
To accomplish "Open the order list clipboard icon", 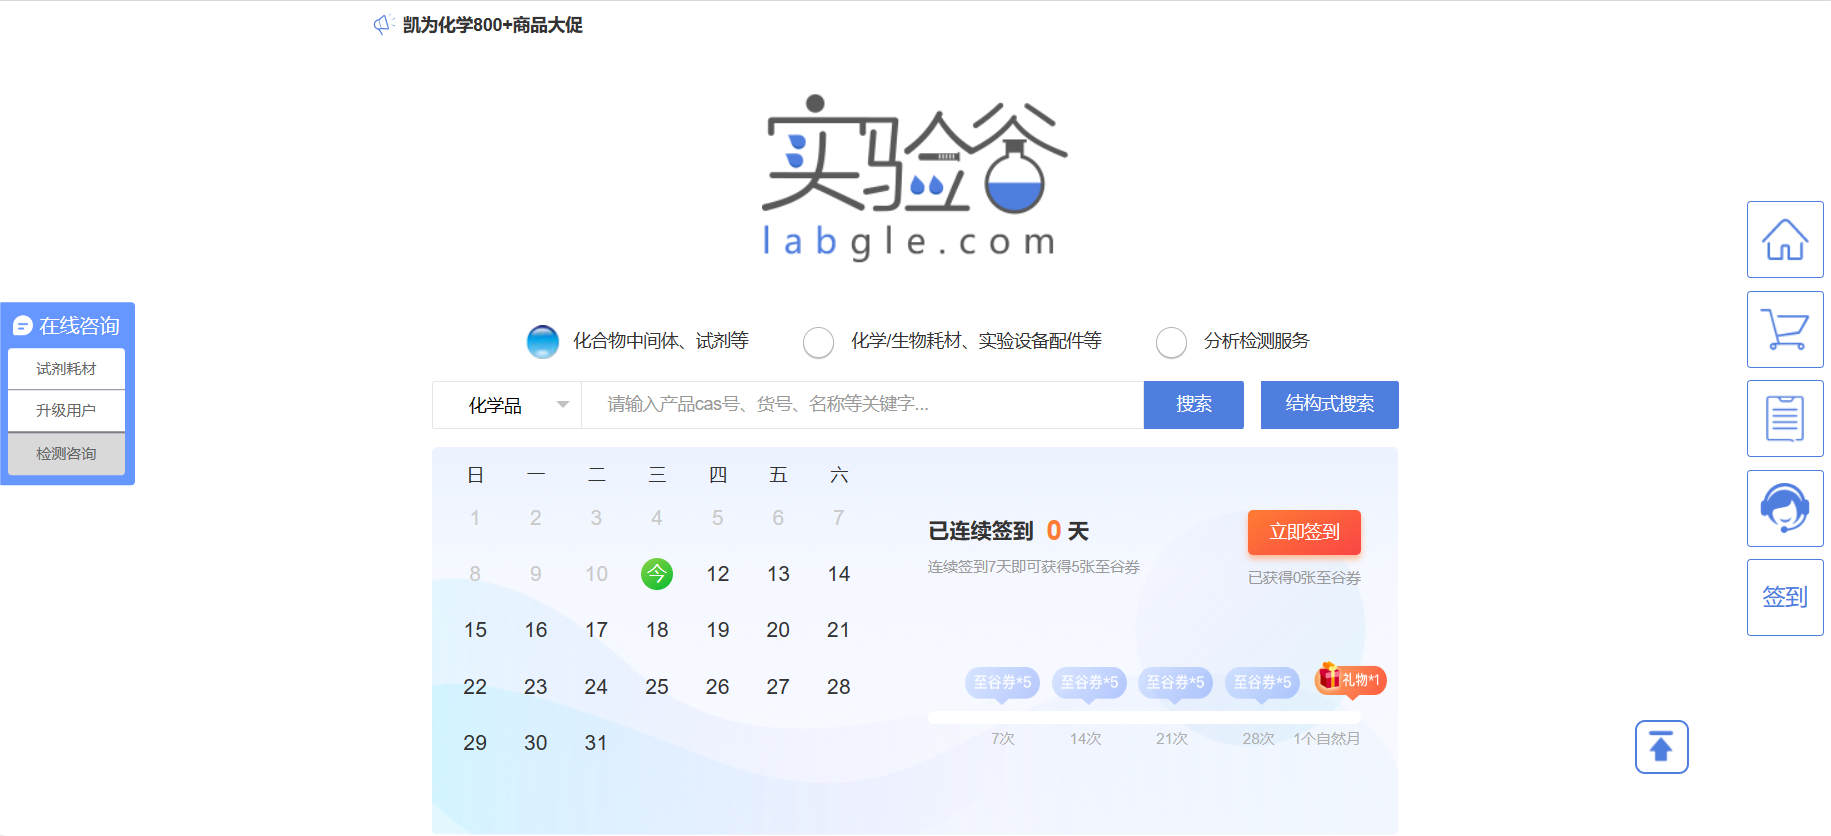I will click(1784, 418).
